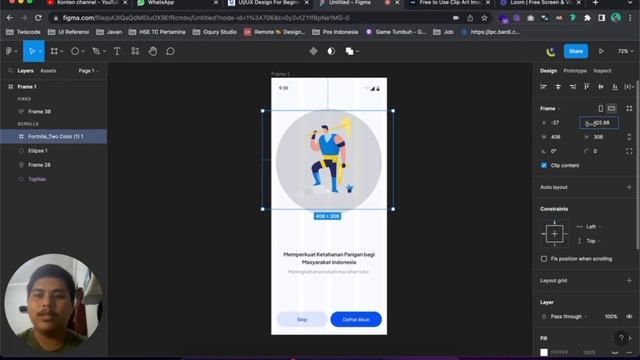Click the user avatar in toolbar
Screen dimensions: 640x360
tap(551, 51)
